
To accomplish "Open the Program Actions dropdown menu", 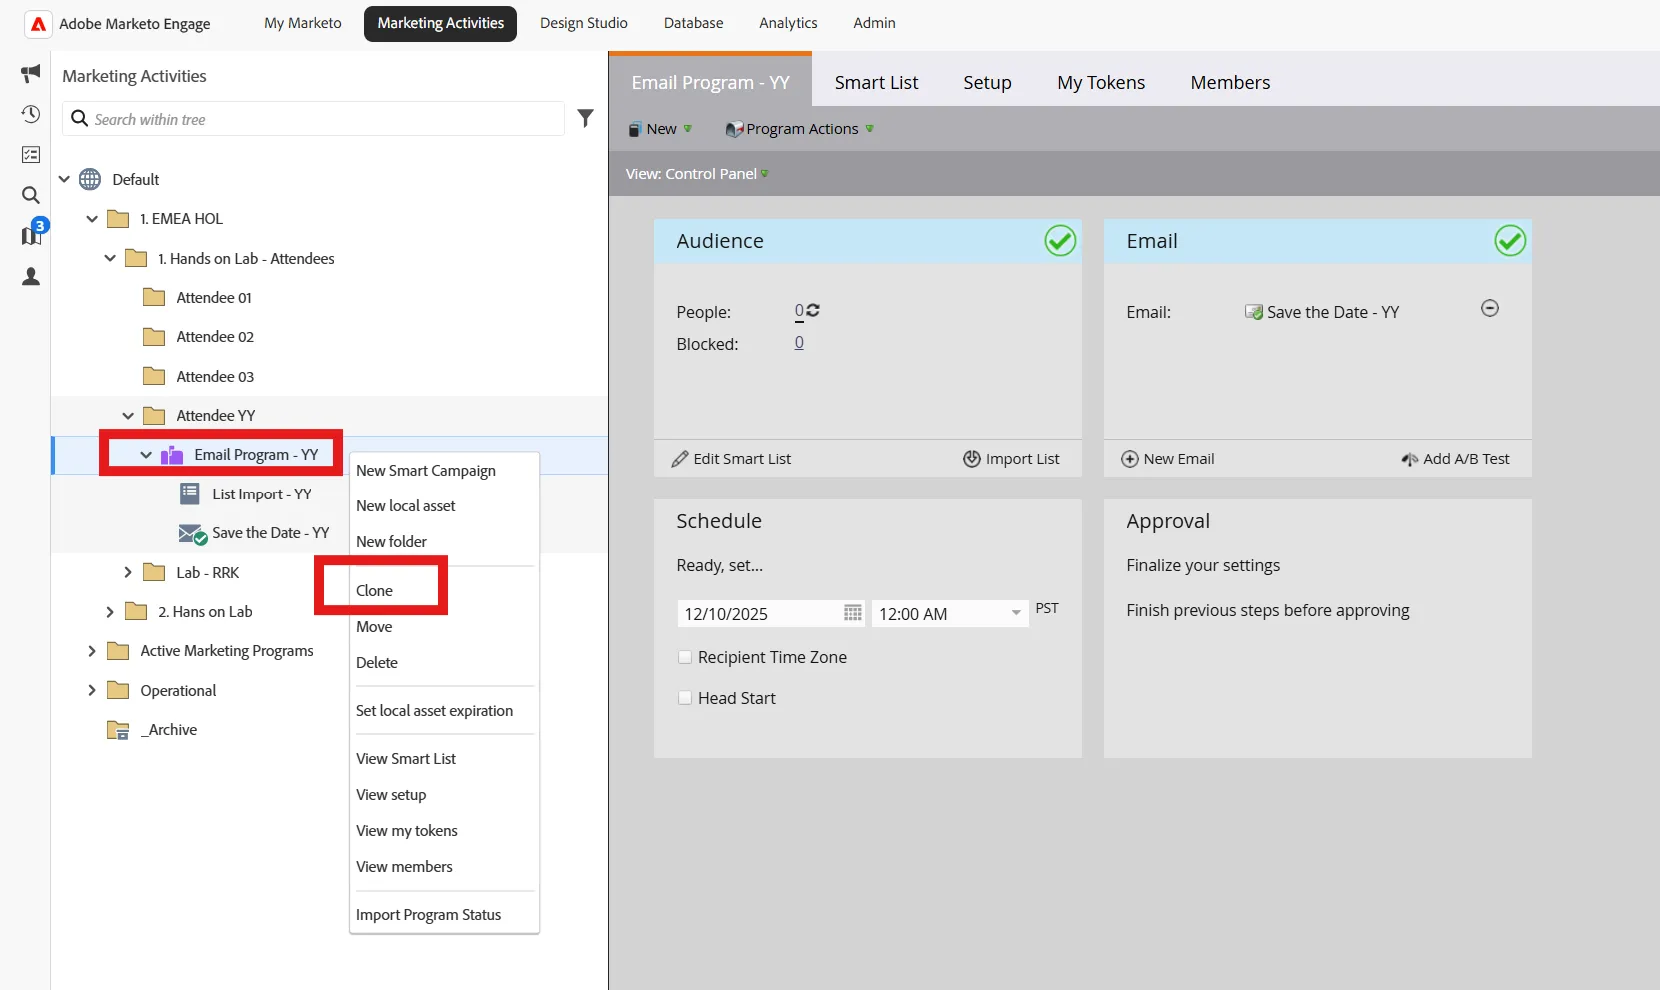I will [800, 129].
